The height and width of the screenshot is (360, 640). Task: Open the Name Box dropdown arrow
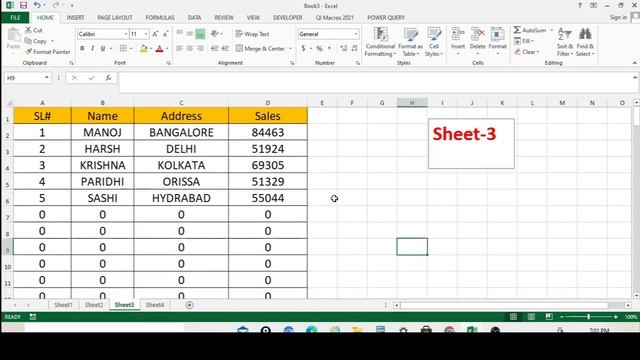(47, 78)
